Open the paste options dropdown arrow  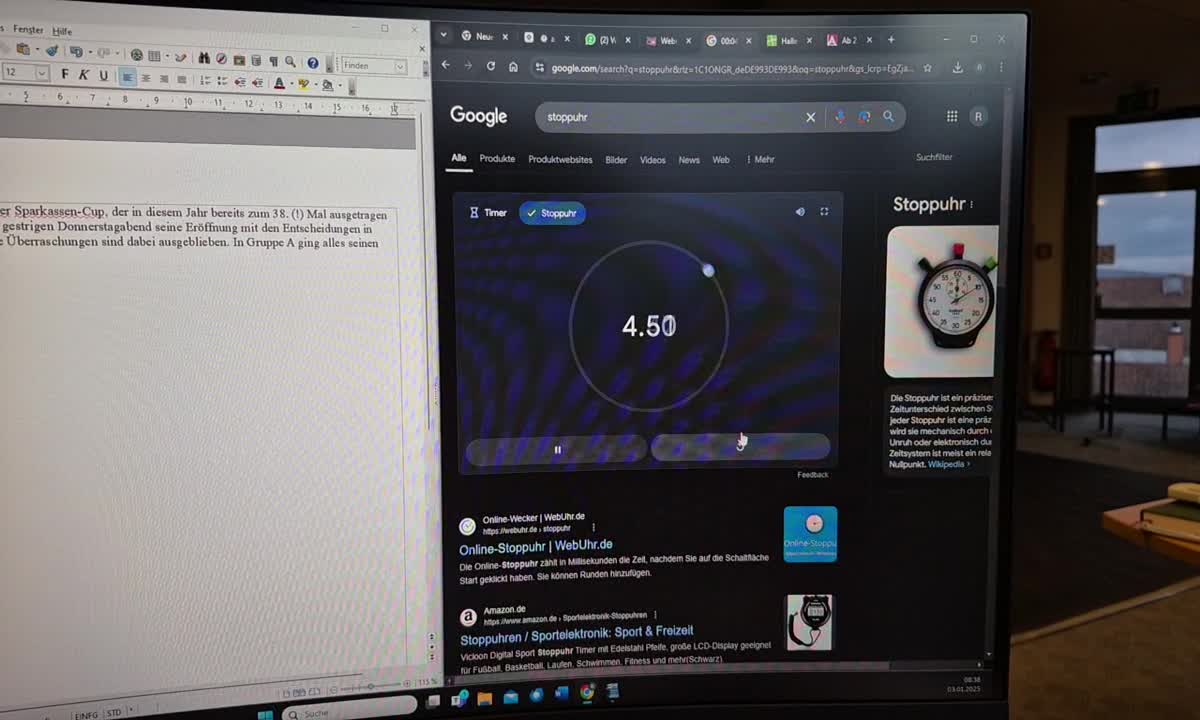click(x=36, y=51)
